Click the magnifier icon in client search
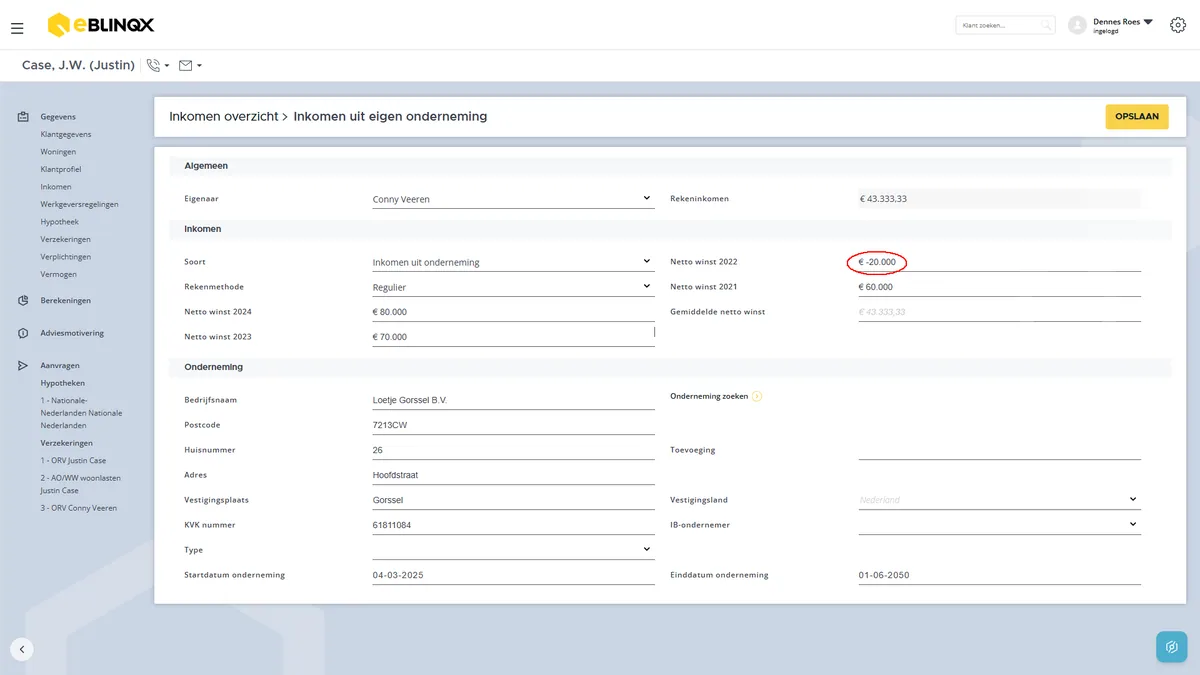 1045,25
